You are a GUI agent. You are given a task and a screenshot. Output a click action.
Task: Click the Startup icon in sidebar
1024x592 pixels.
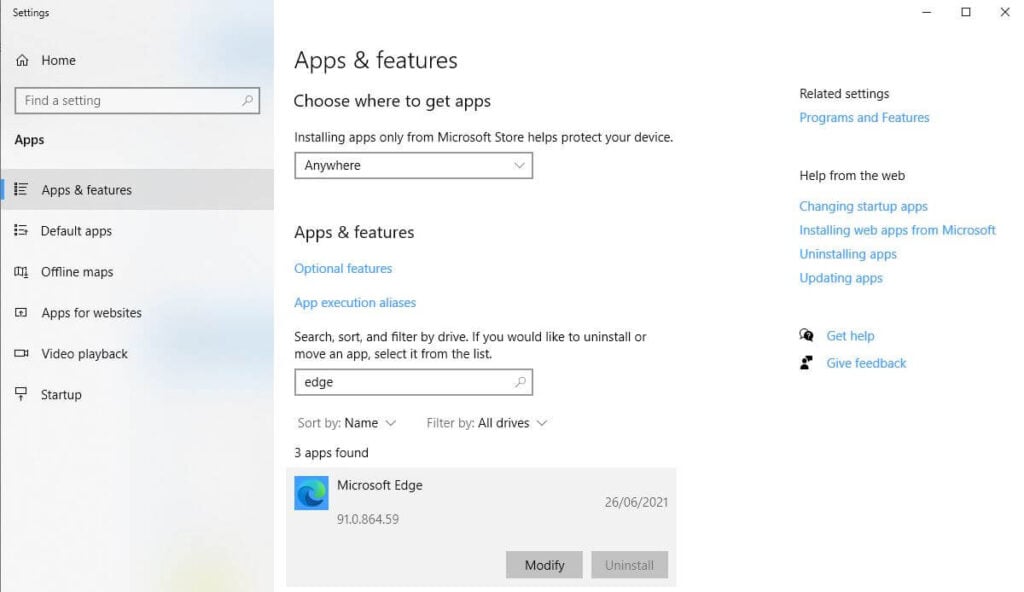[21, 395]
